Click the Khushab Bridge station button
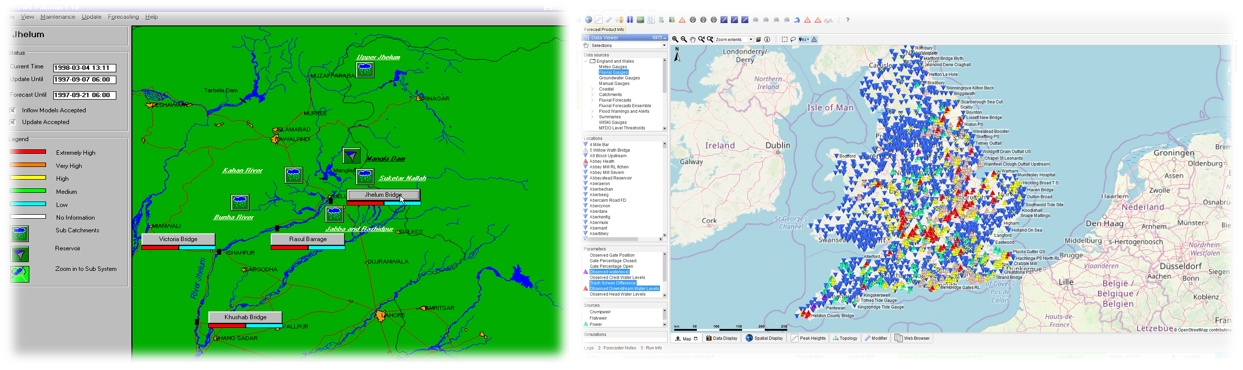The width and height of the screenshot is (1243, 370). pos(245,317)
